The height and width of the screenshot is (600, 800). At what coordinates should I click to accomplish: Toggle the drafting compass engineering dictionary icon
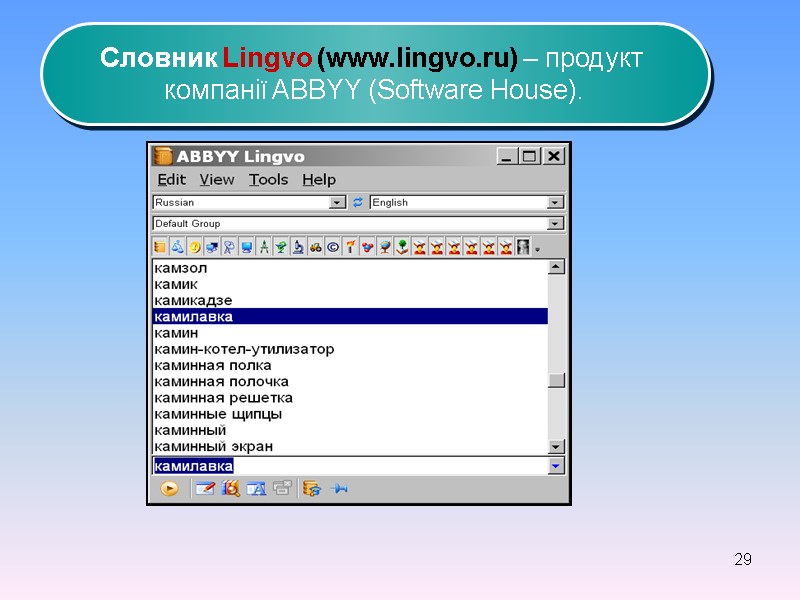[x=264, y=247]
